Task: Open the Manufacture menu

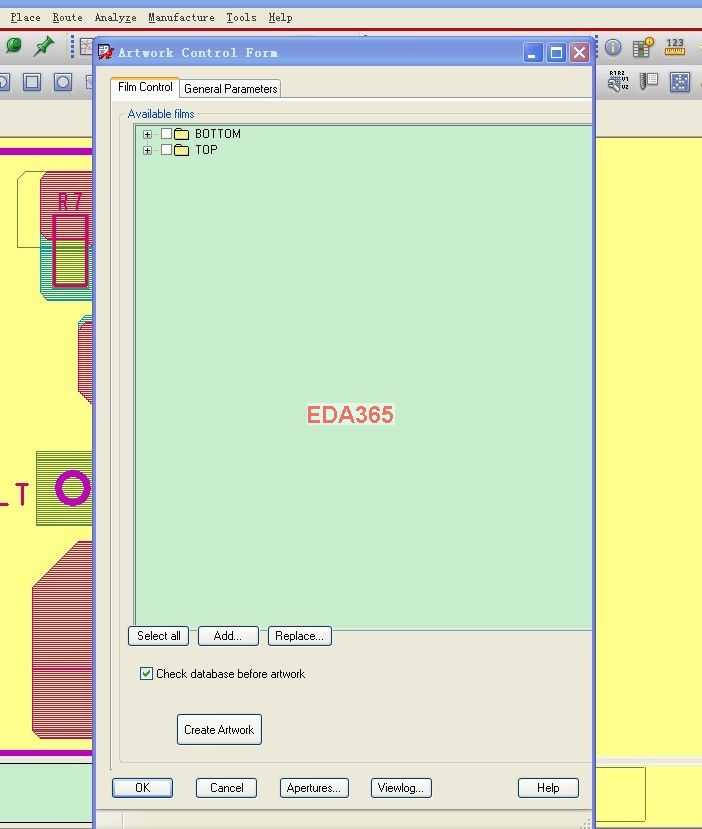Action: (181, 17)
